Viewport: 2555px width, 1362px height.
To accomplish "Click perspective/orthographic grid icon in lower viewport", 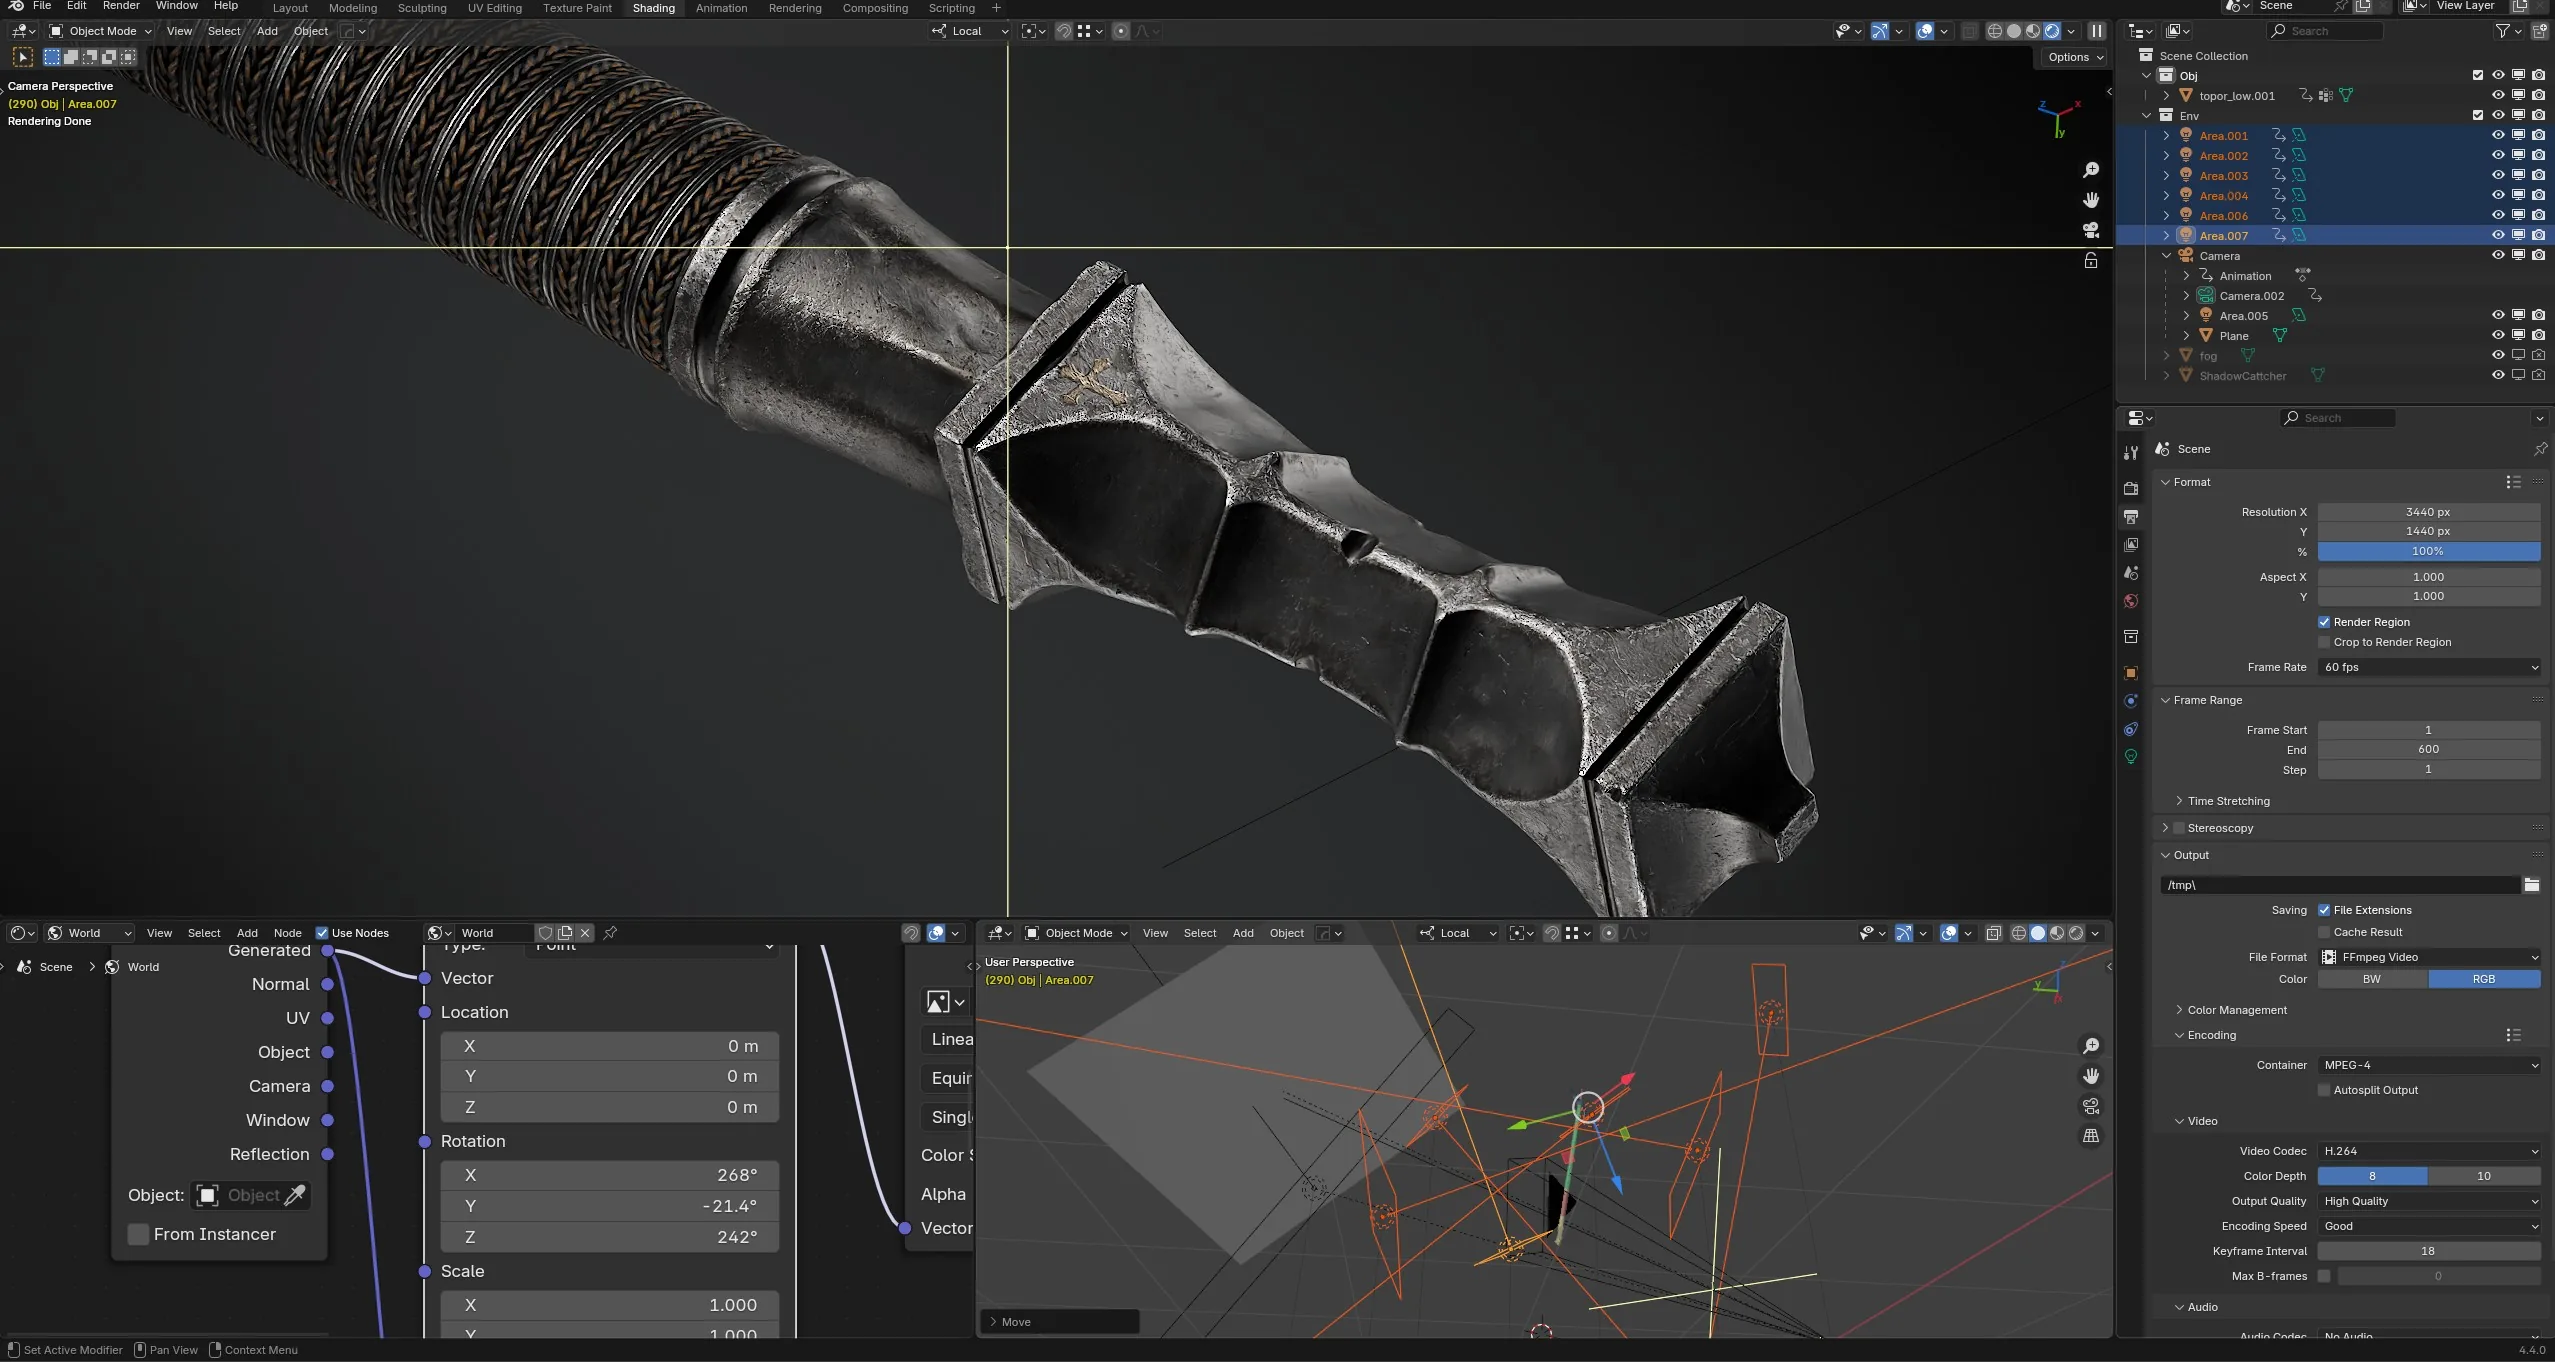I will (2090, 1136).
